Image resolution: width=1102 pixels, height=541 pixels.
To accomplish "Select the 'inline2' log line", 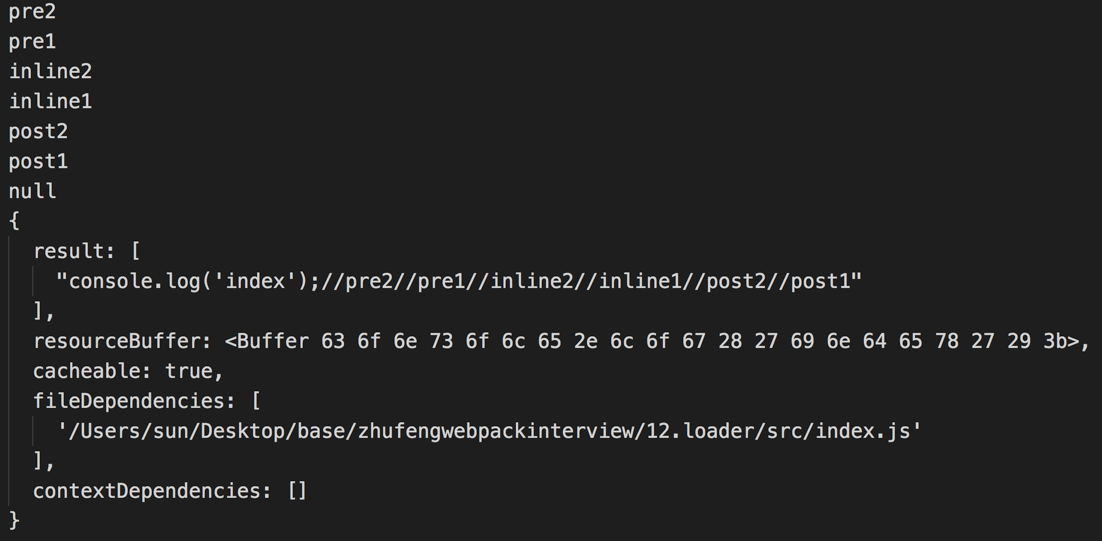I will tap(50, 72).
